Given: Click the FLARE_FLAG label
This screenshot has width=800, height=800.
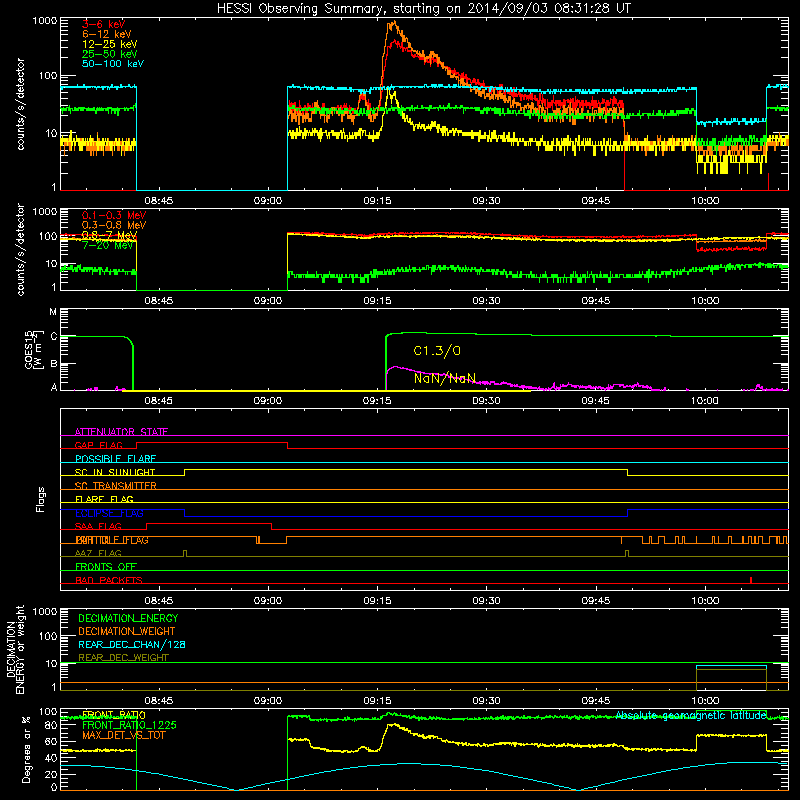Looking at the screenshot, I should tap(104, 499).
